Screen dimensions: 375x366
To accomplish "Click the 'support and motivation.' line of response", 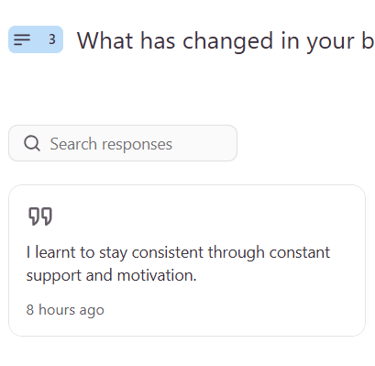I will coord(112,276).
